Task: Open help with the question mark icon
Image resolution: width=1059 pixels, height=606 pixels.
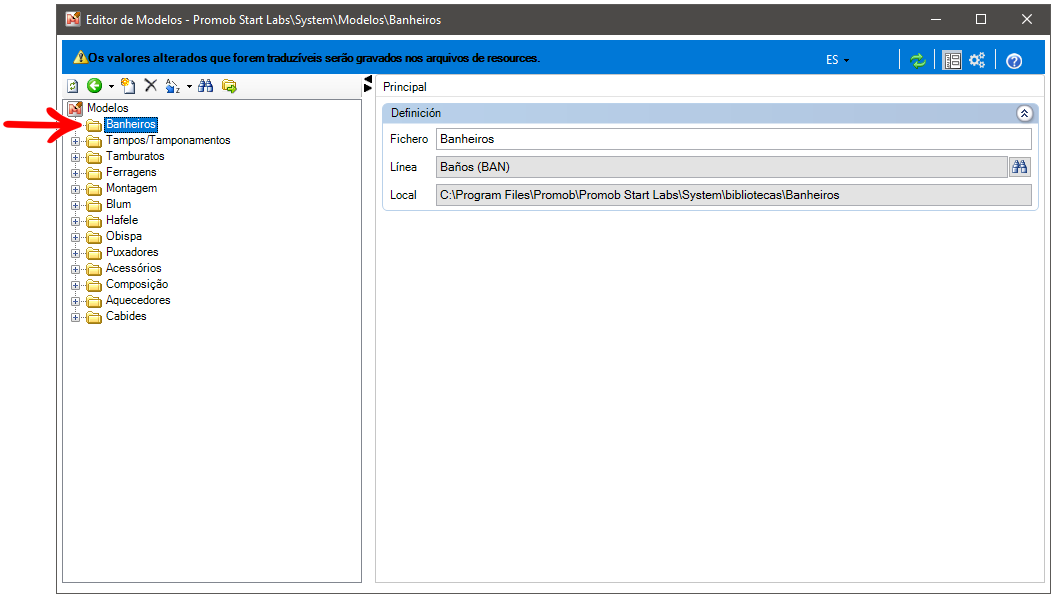Action: click(1014, 61)
